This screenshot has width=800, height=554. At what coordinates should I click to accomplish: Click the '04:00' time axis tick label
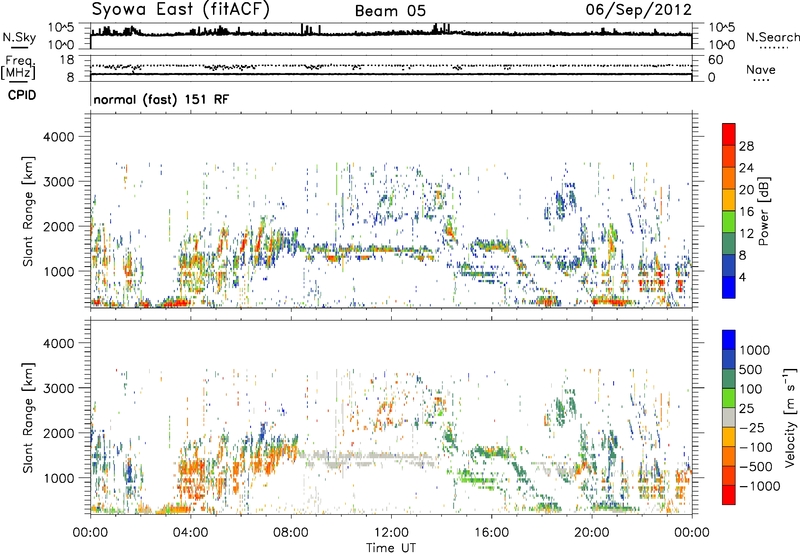pyautogui.click(x=190, y=533)
